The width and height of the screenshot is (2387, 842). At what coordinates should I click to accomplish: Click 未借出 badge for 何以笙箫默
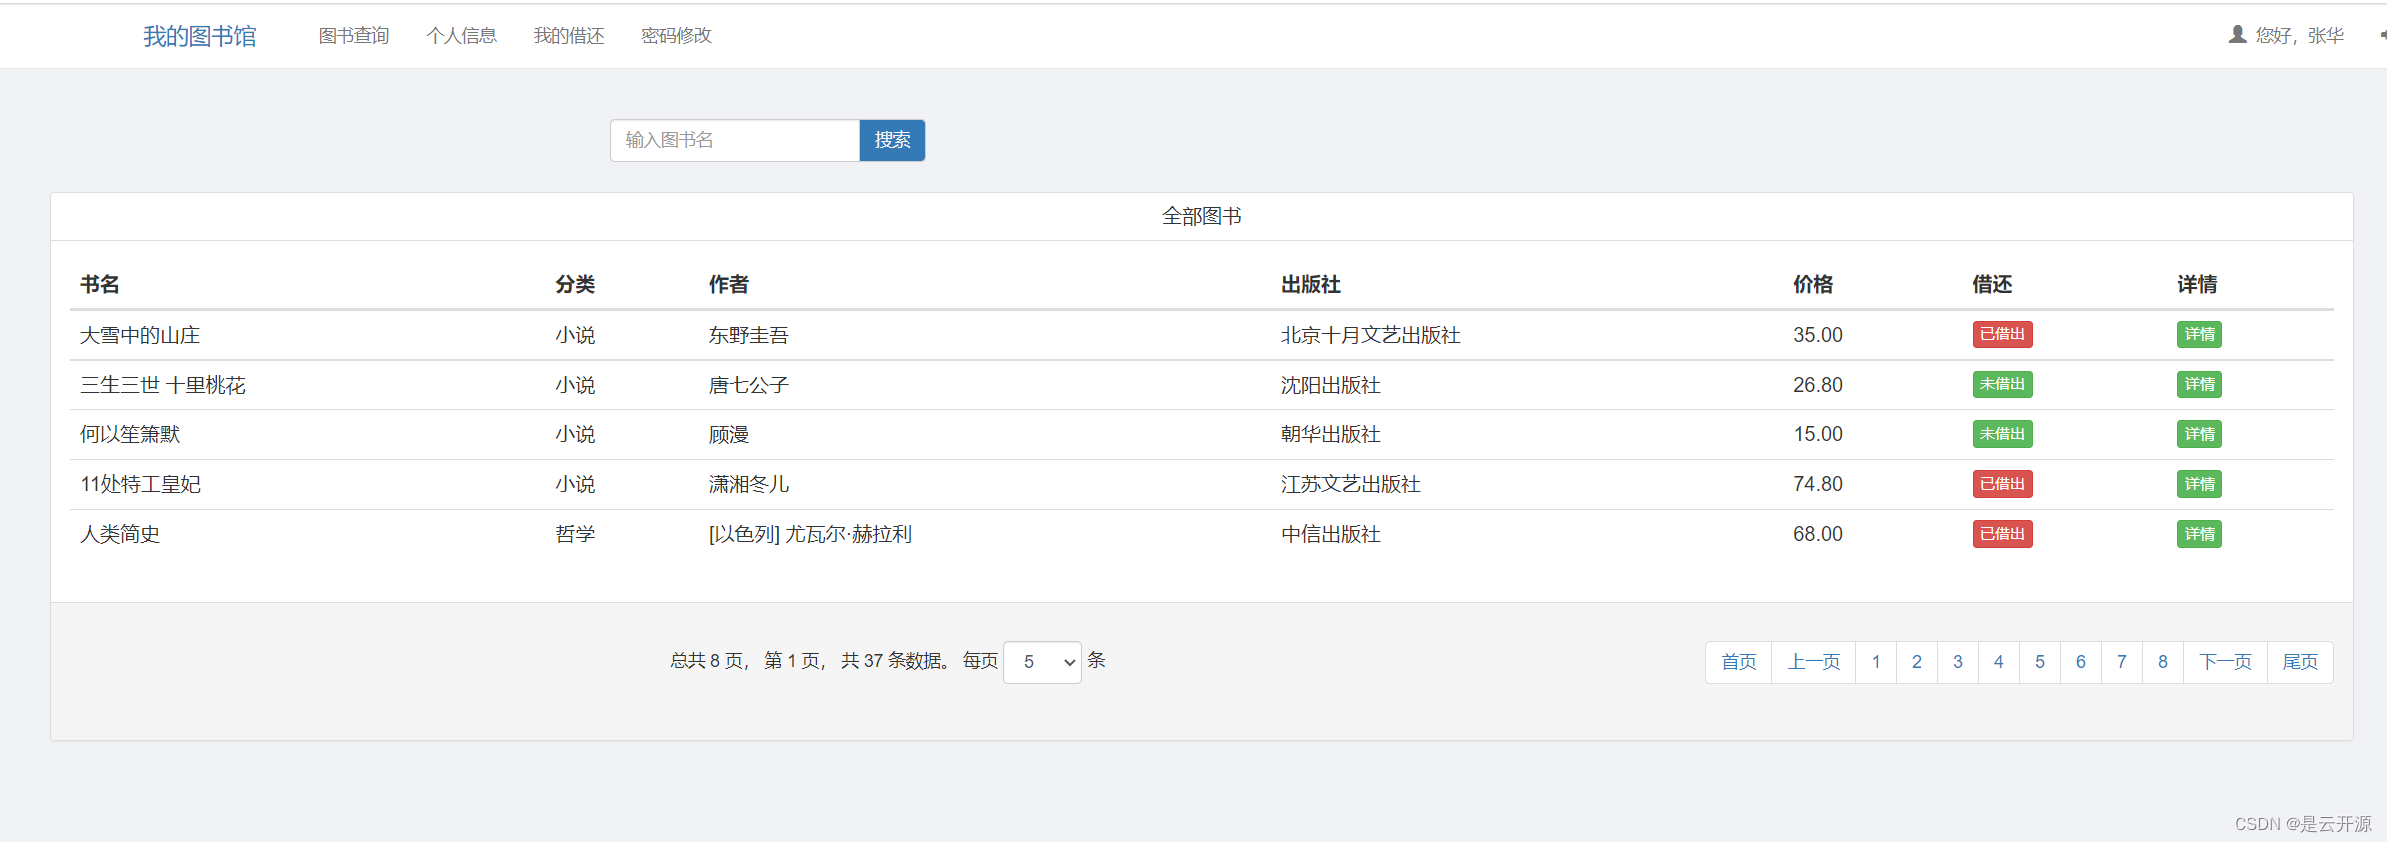[2002, 434]
